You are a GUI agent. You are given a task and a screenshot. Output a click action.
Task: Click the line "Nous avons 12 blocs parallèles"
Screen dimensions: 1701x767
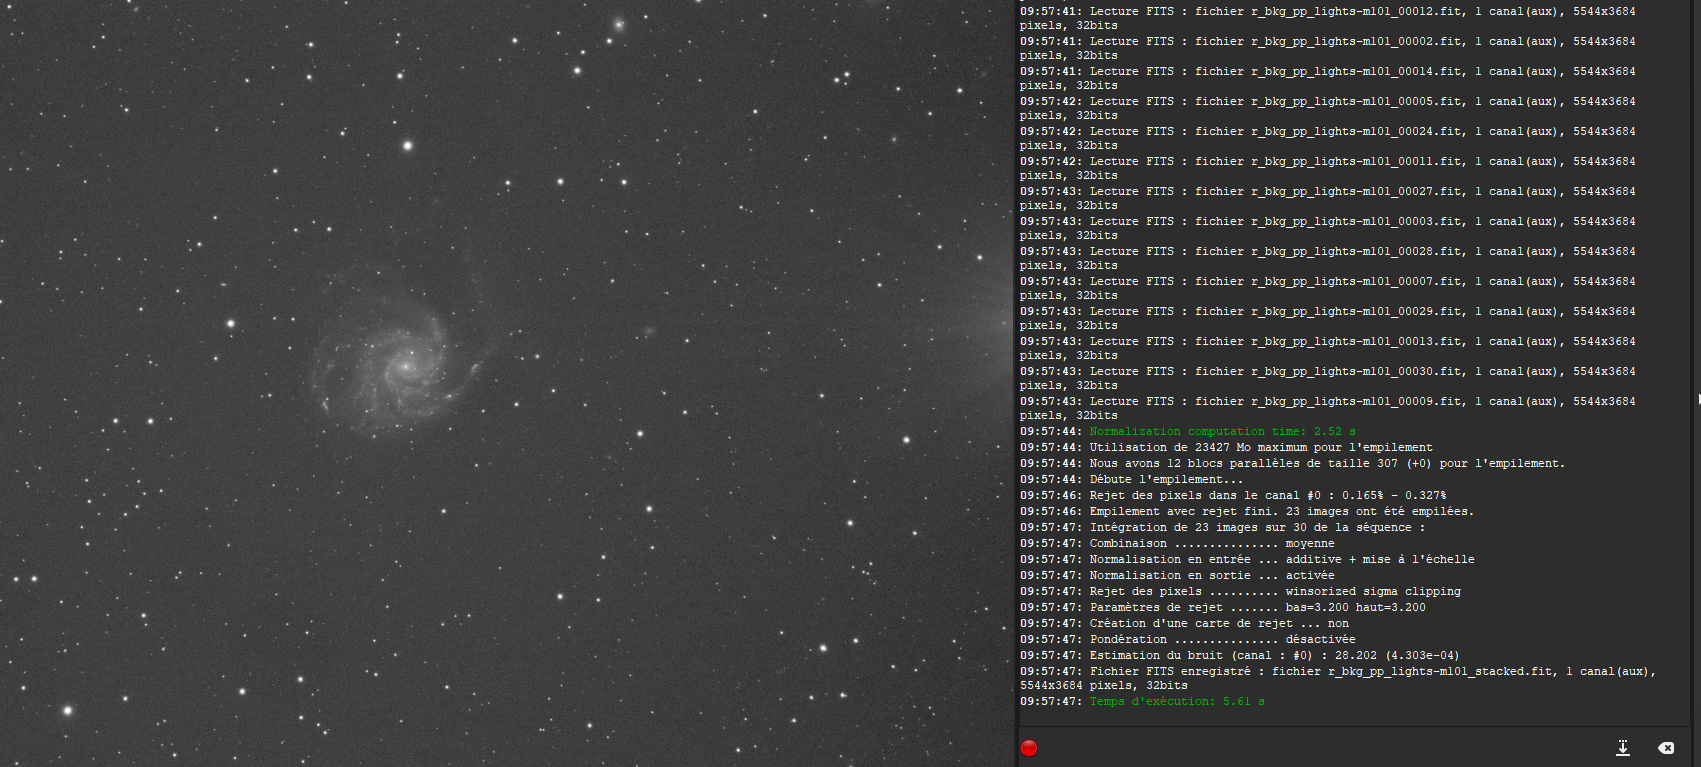click(1292, 464)
